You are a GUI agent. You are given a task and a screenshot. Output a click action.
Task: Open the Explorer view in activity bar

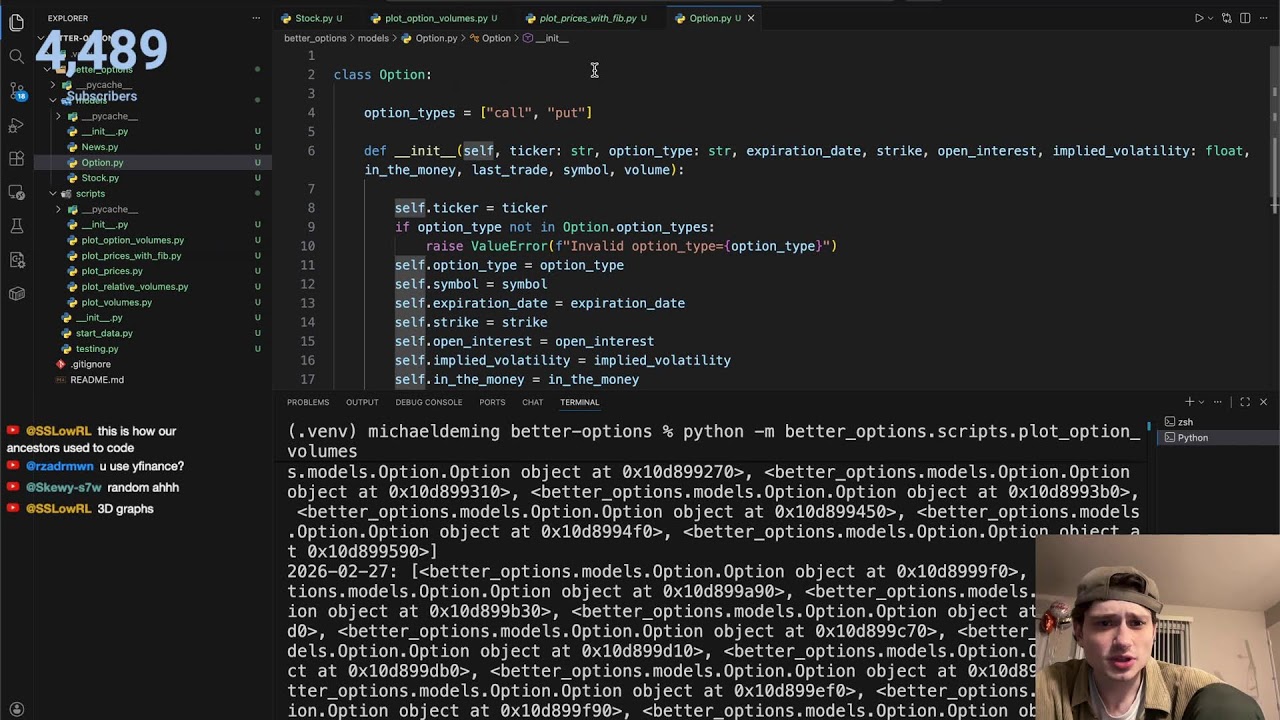pos(16,22)
